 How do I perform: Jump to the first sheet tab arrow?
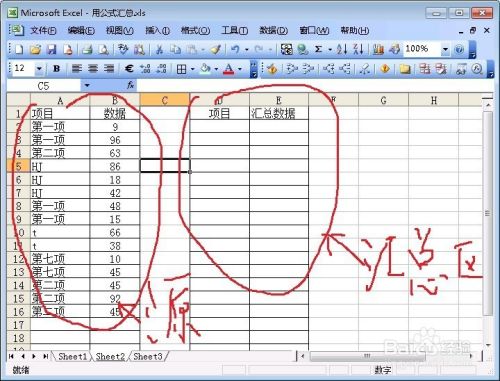[x=11, y=356]
